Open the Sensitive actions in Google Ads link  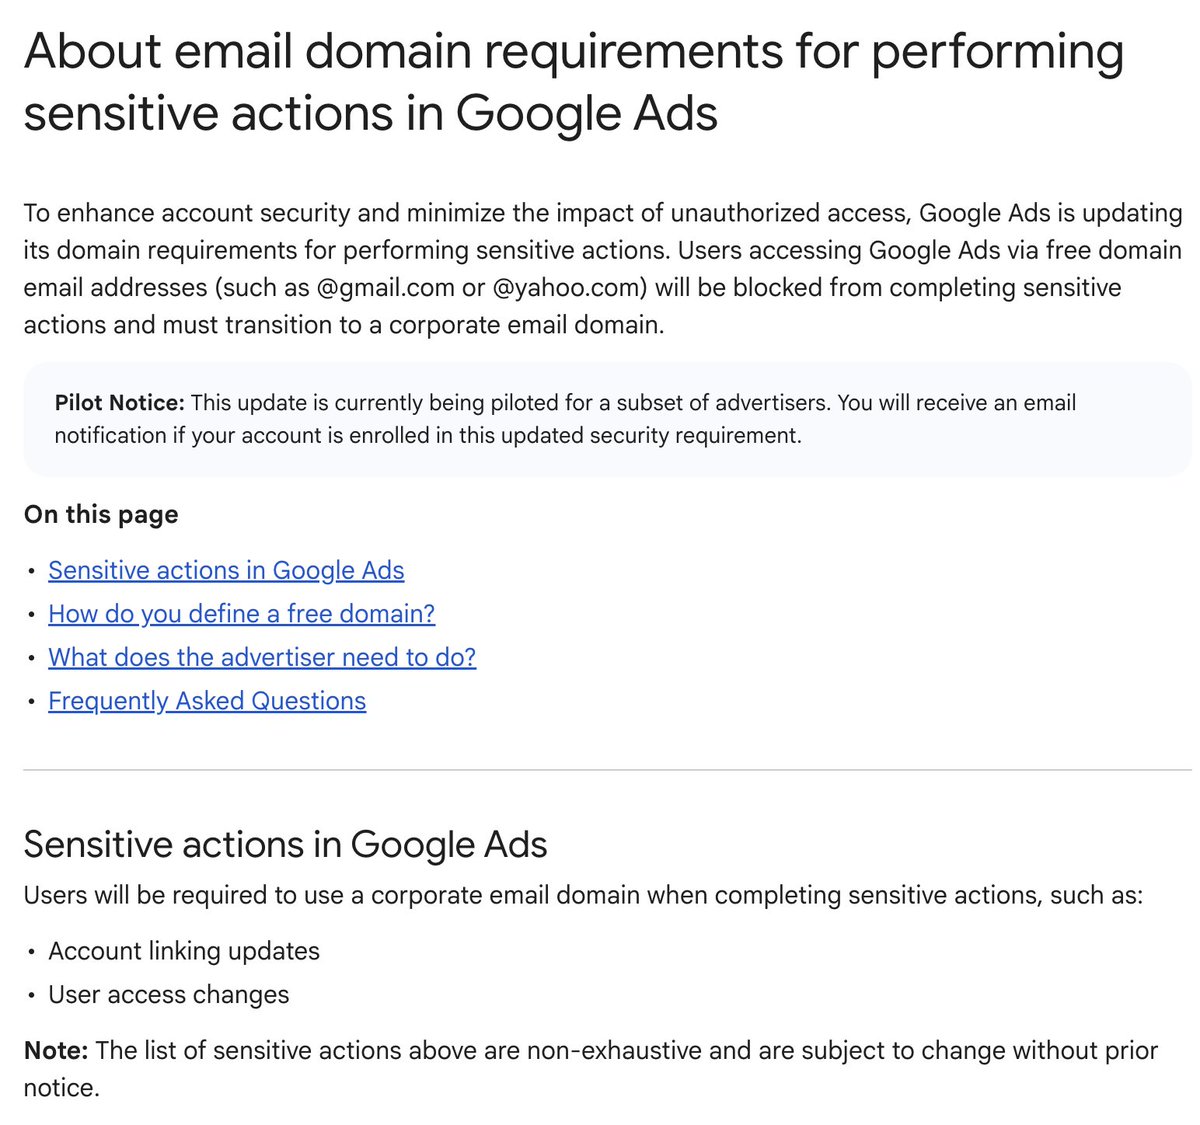(x=226, y=570)
